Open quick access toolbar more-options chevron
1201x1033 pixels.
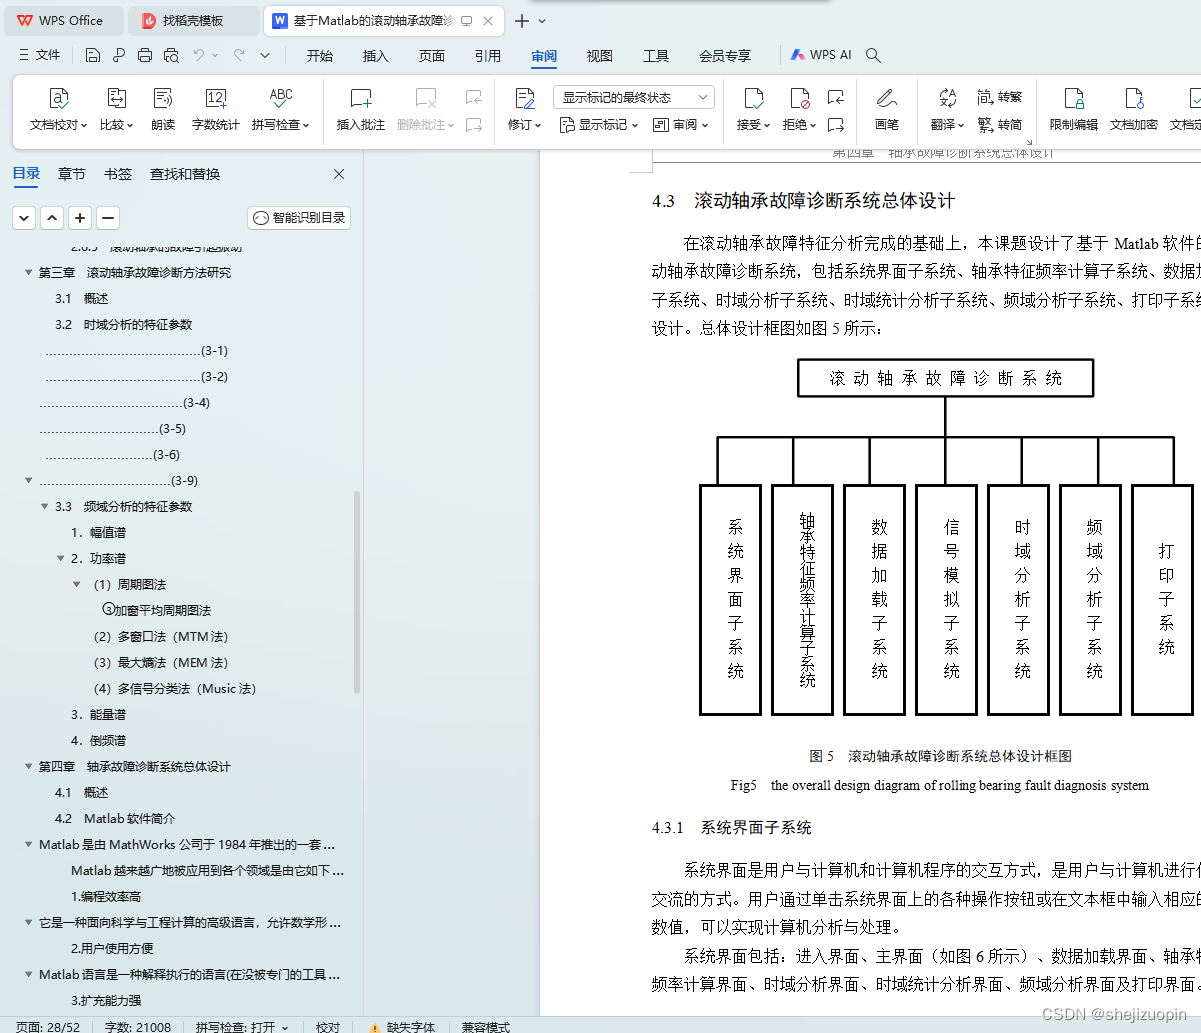[x=265, y=55]
